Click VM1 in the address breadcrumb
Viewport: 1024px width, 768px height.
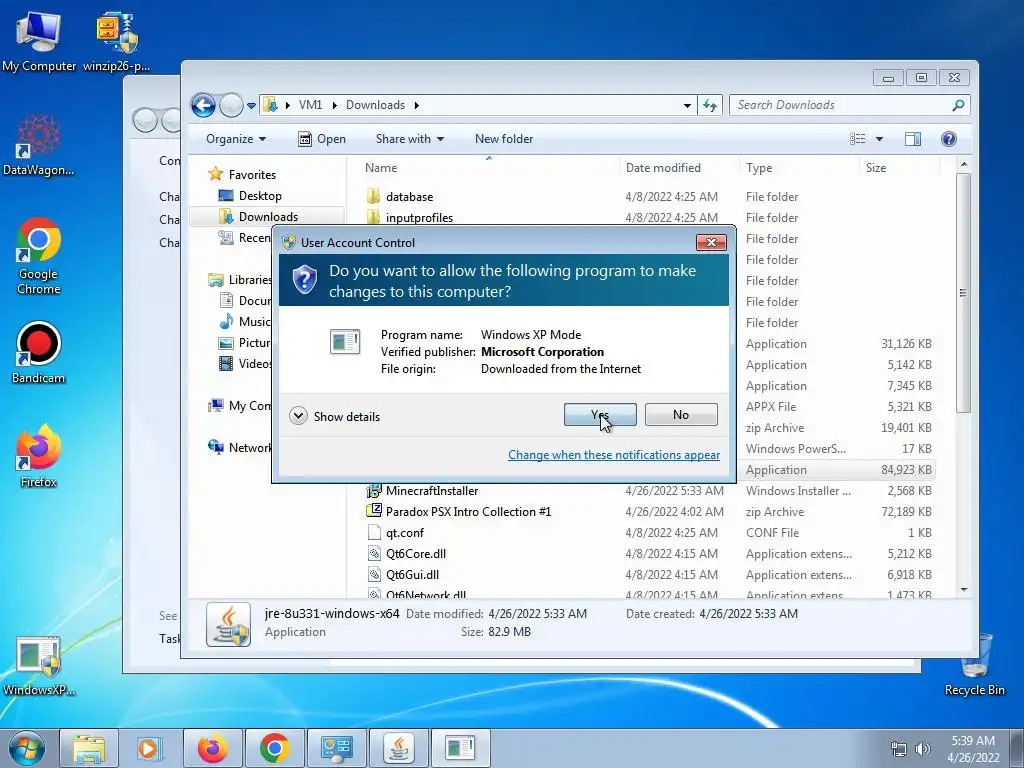point(310,105)
